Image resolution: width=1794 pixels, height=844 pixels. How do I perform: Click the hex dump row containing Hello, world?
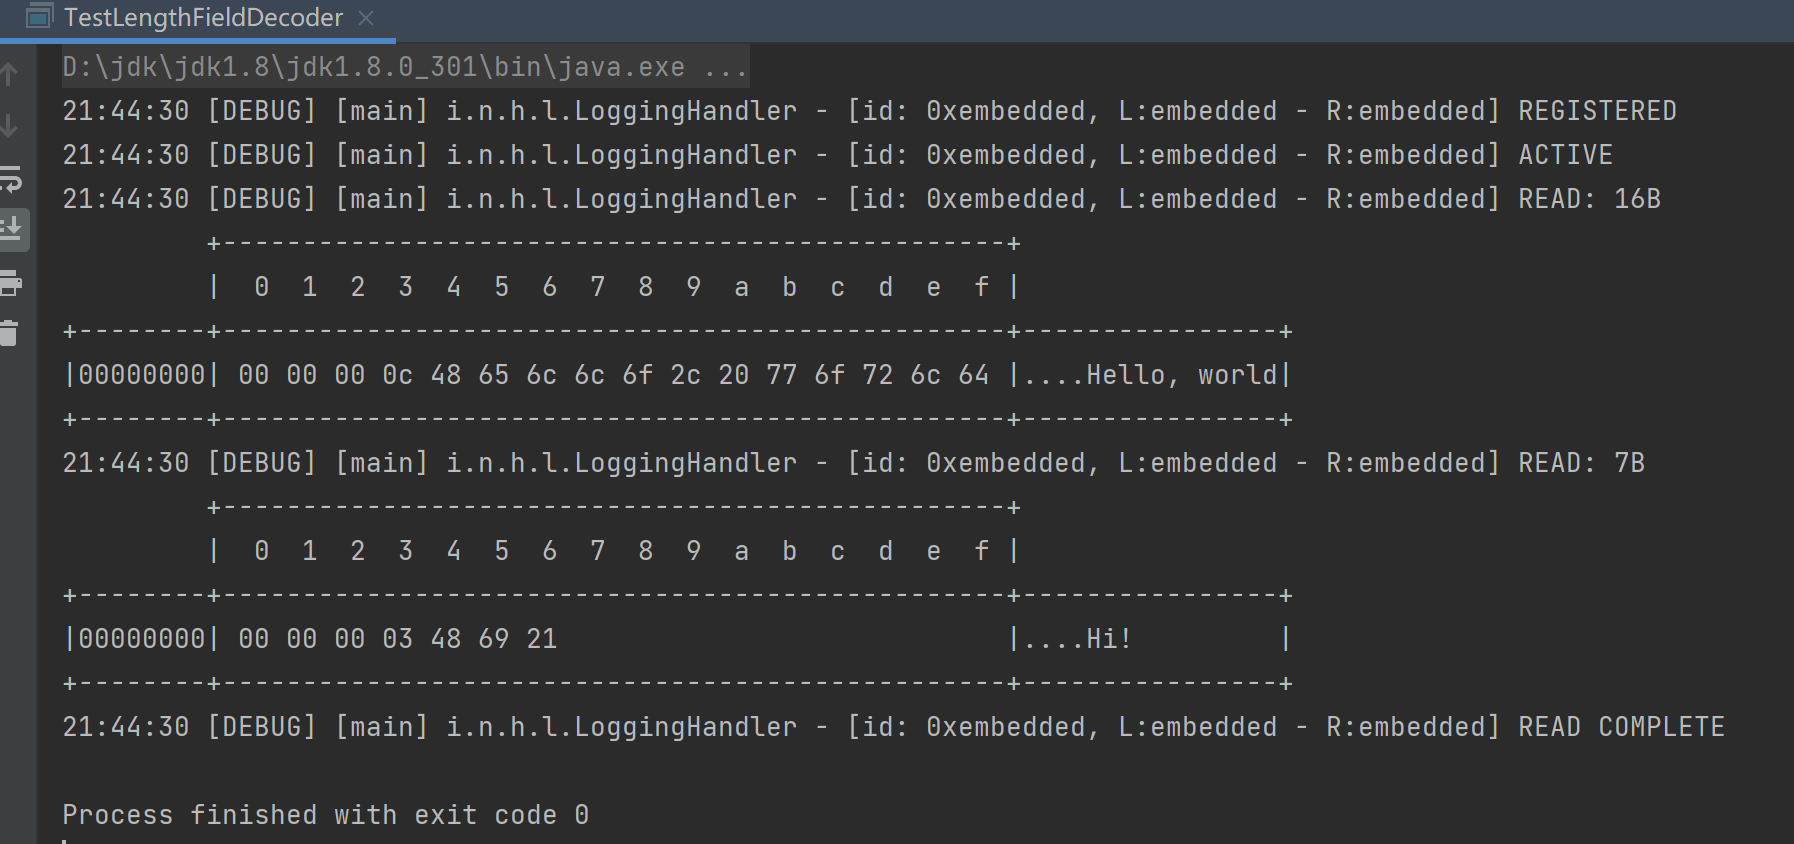[676, 375]
